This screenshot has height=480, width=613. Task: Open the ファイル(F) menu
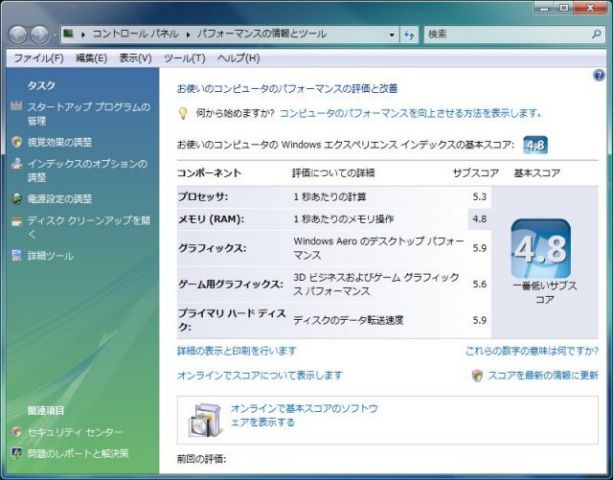[38, 58]
